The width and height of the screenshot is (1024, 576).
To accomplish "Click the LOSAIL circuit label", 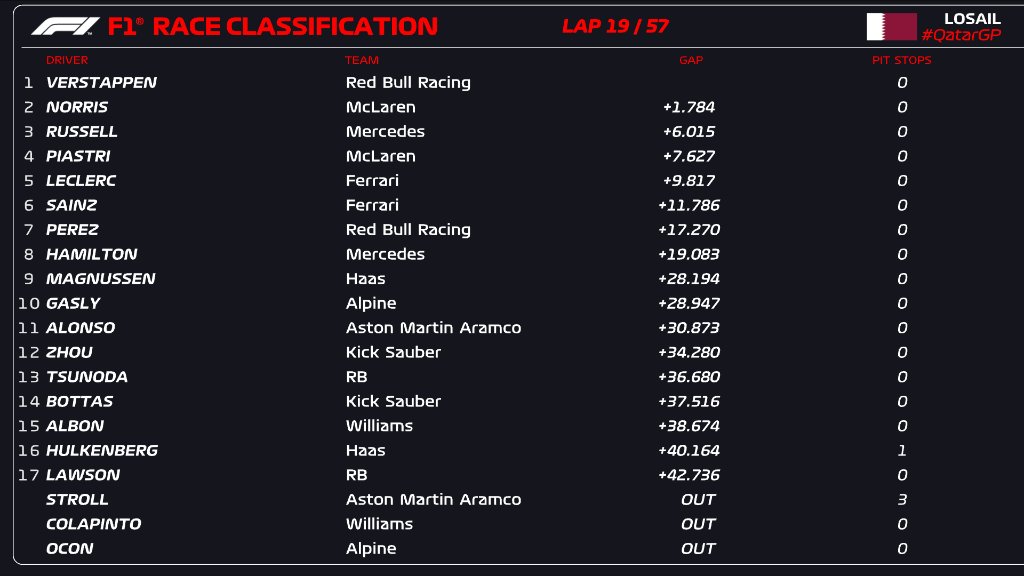I will click(971, 19).
